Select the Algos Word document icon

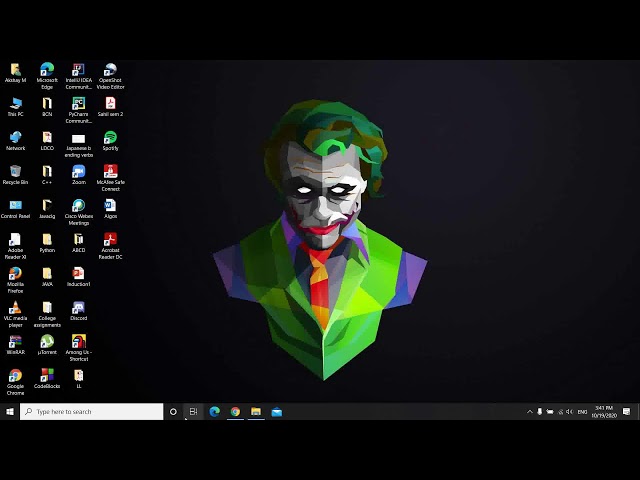110,209
